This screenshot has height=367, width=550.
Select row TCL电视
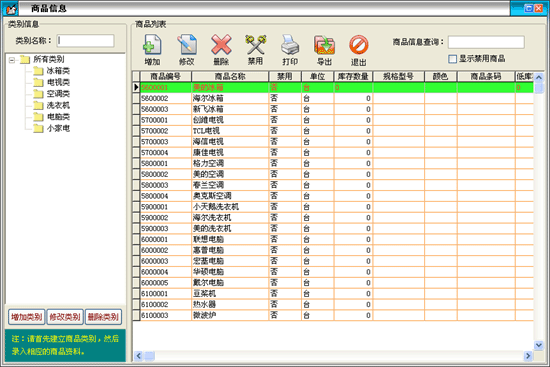click(333, 131)
